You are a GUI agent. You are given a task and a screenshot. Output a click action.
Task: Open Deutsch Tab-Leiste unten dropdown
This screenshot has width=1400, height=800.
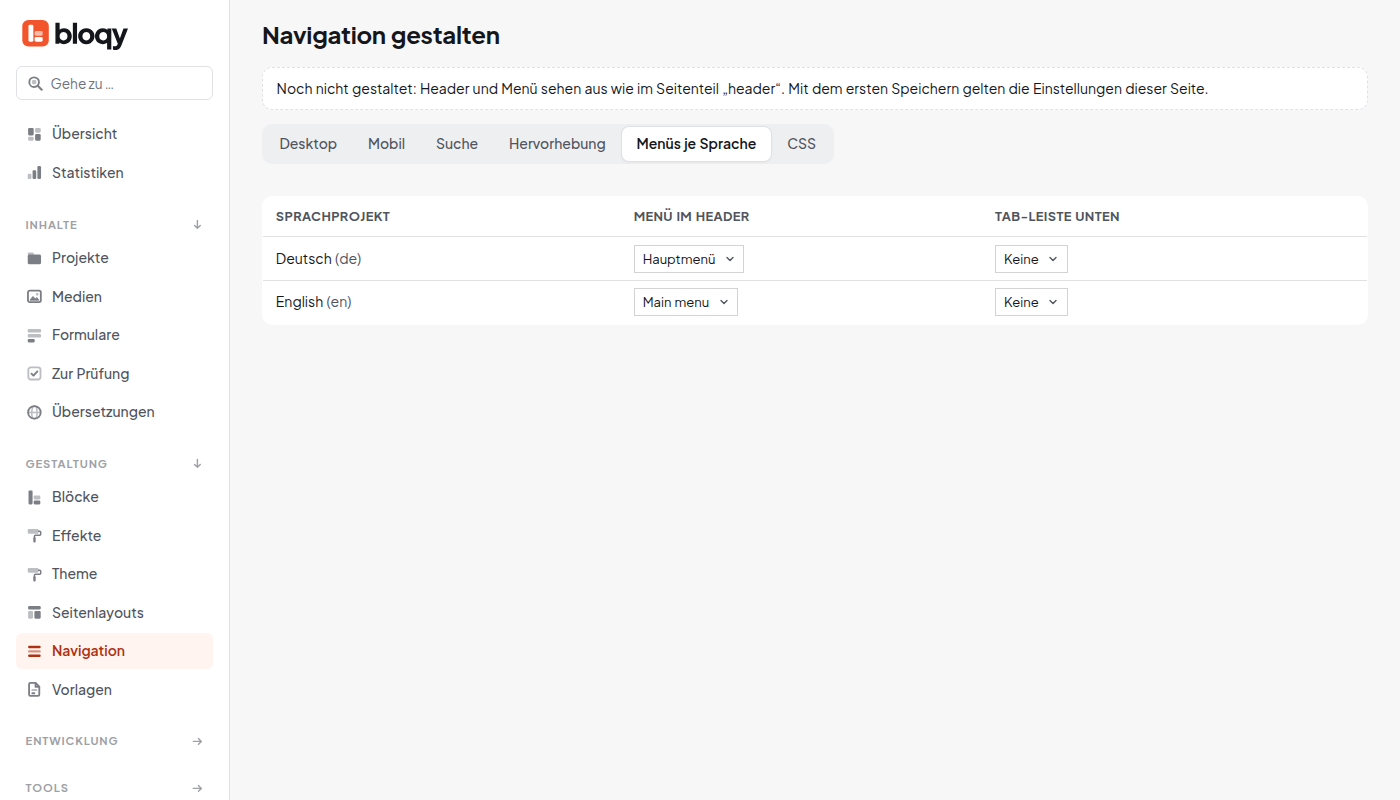(x=1031, y=259)
